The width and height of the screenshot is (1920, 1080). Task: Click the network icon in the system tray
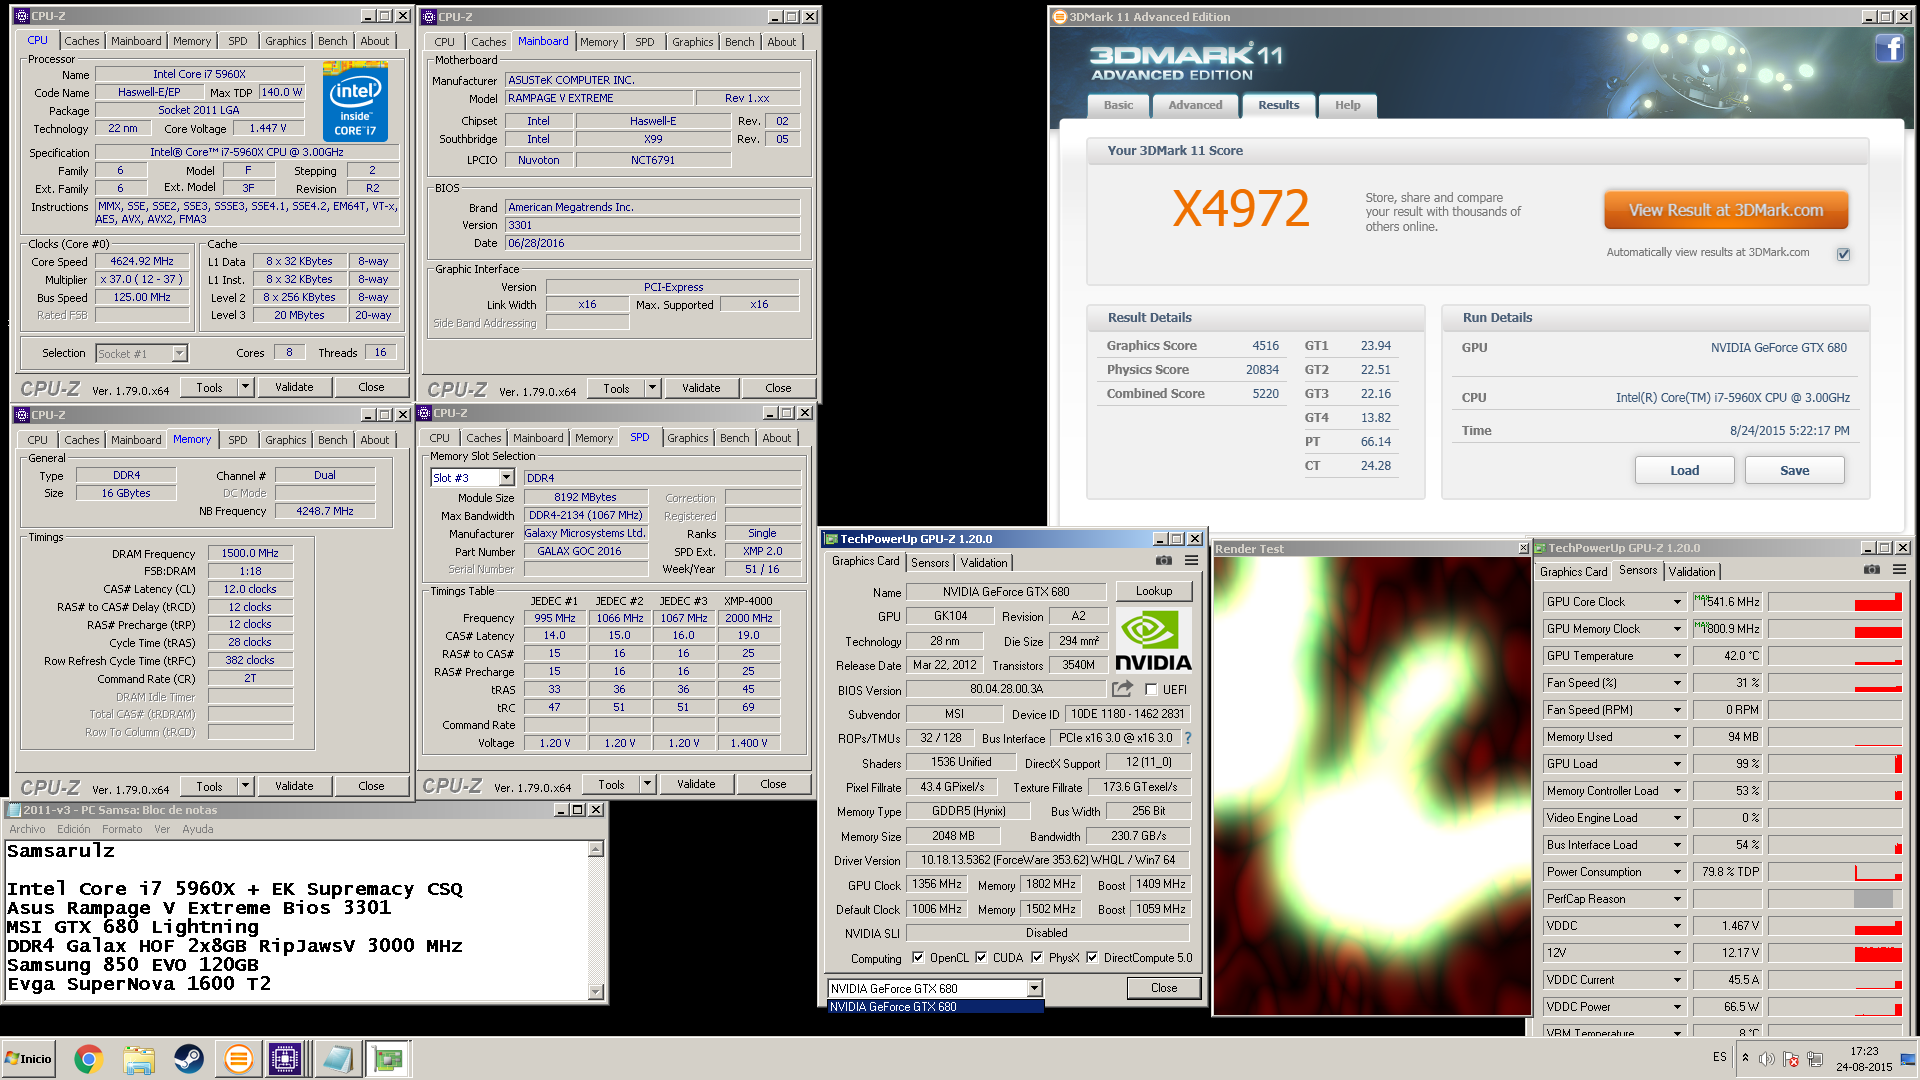[x=1815, y=1059]
